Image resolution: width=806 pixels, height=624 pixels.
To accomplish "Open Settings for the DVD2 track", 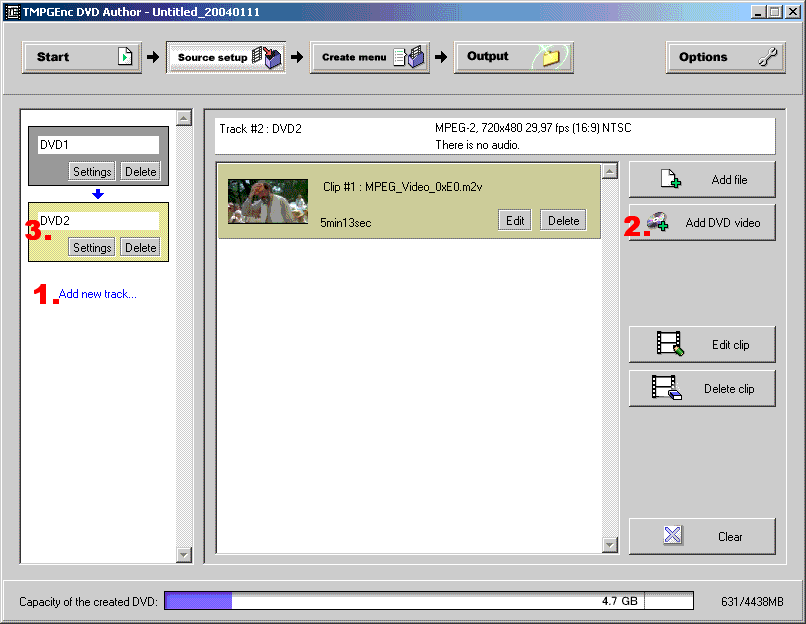I will click(92, 248).
